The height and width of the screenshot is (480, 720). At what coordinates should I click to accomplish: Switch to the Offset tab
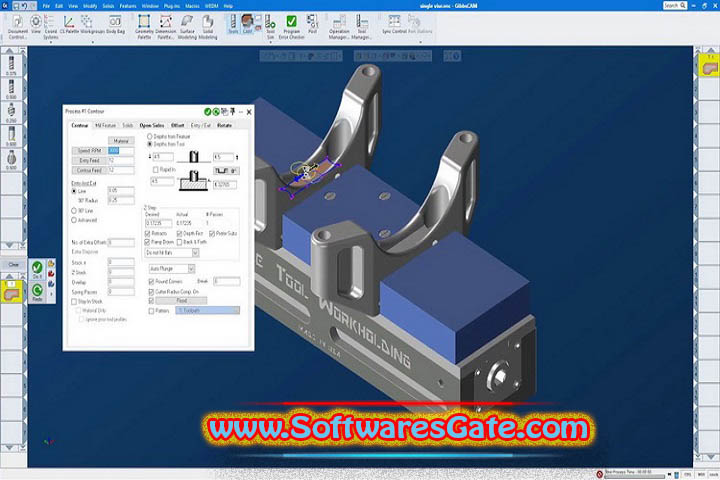[178, 125]
